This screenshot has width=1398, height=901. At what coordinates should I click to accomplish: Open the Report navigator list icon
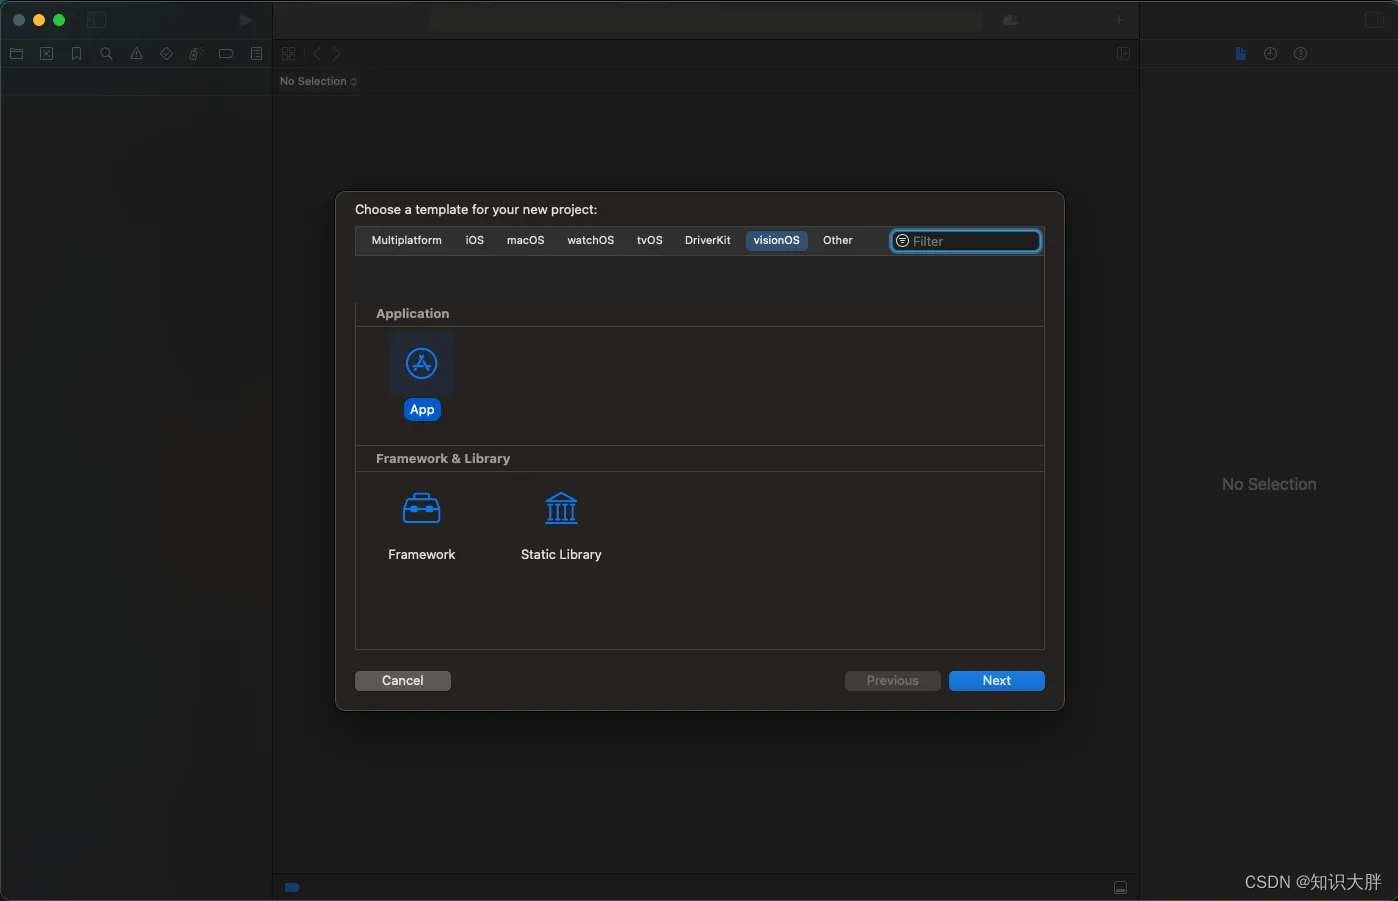pyautogui.click(x=256, y=54)
